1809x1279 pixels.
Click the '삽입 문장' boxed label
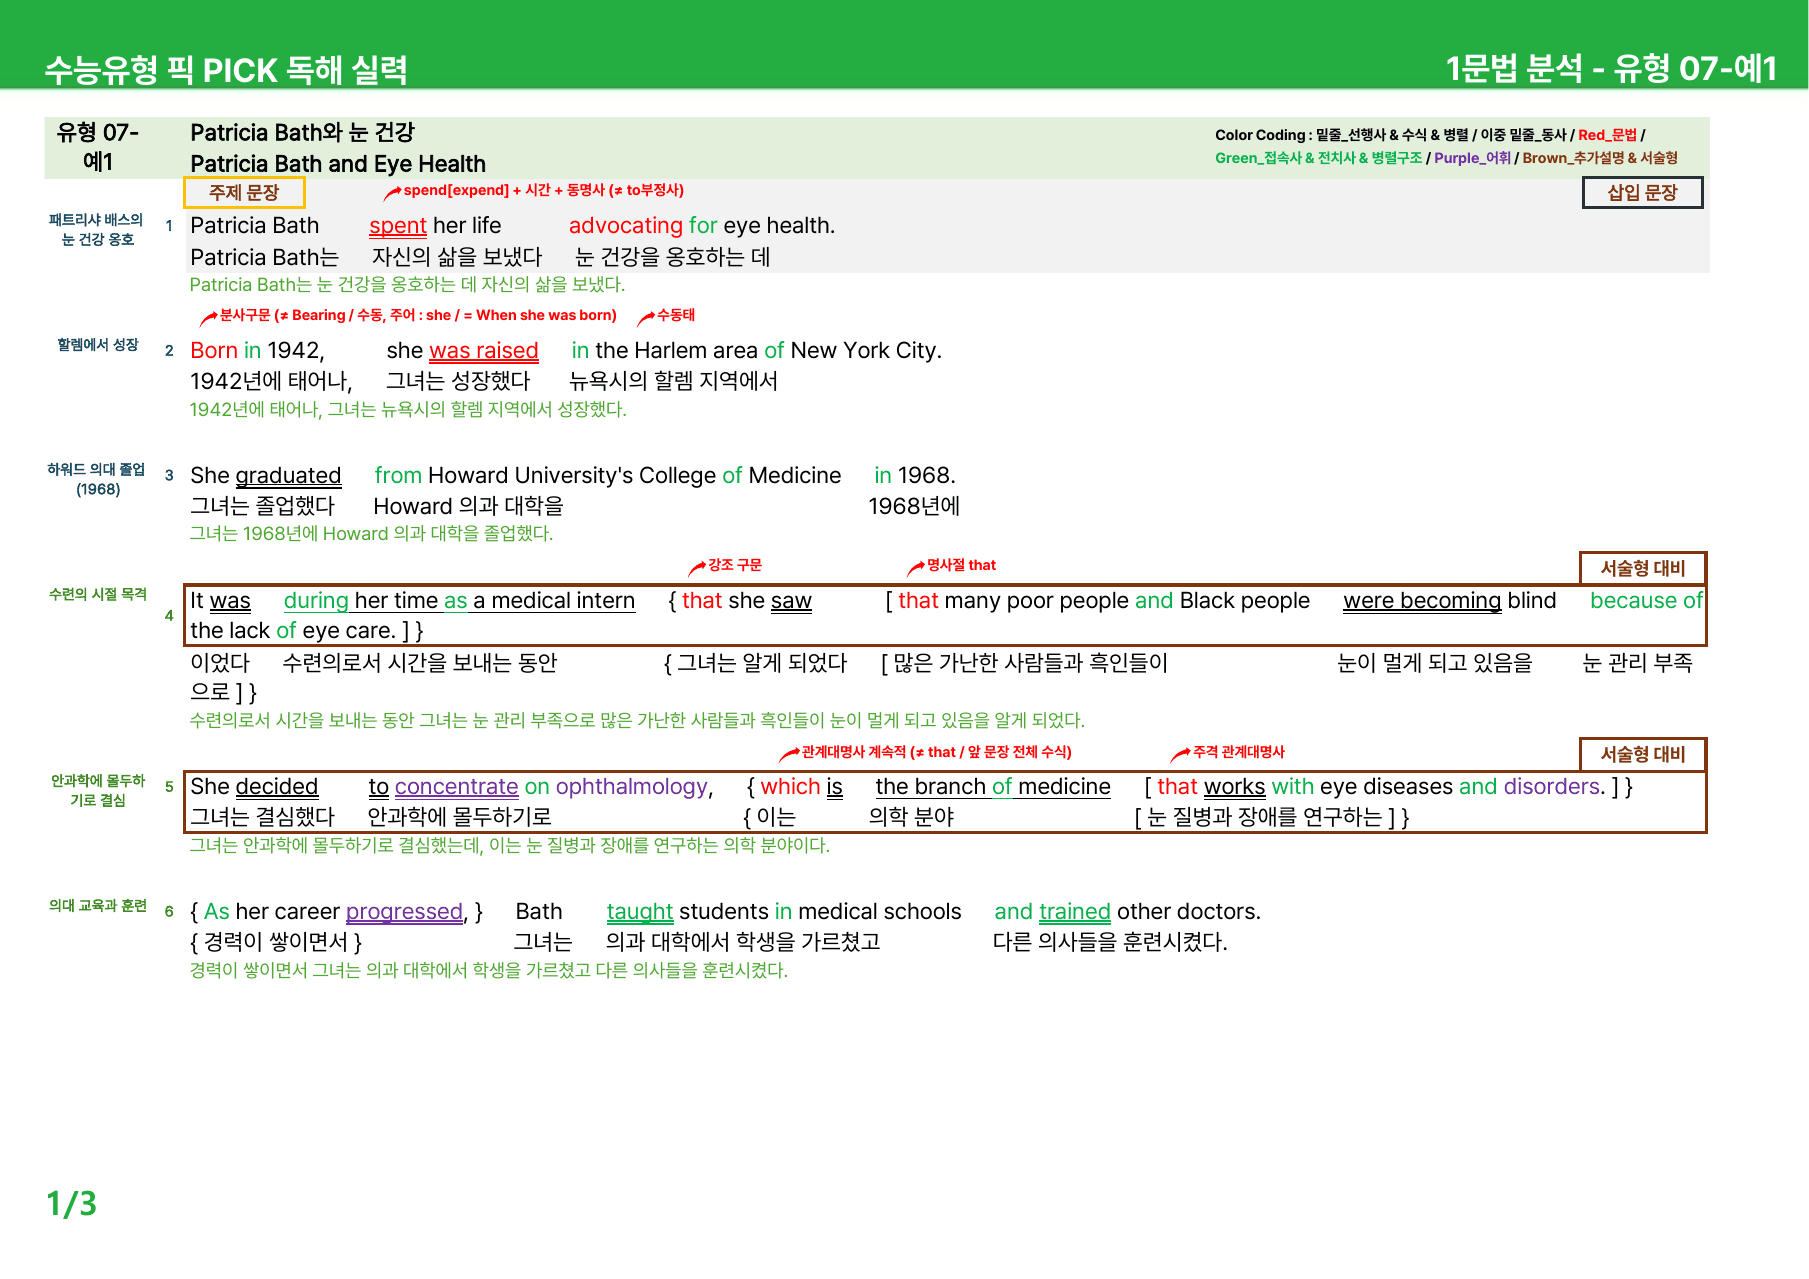(x=1642, y=192)
